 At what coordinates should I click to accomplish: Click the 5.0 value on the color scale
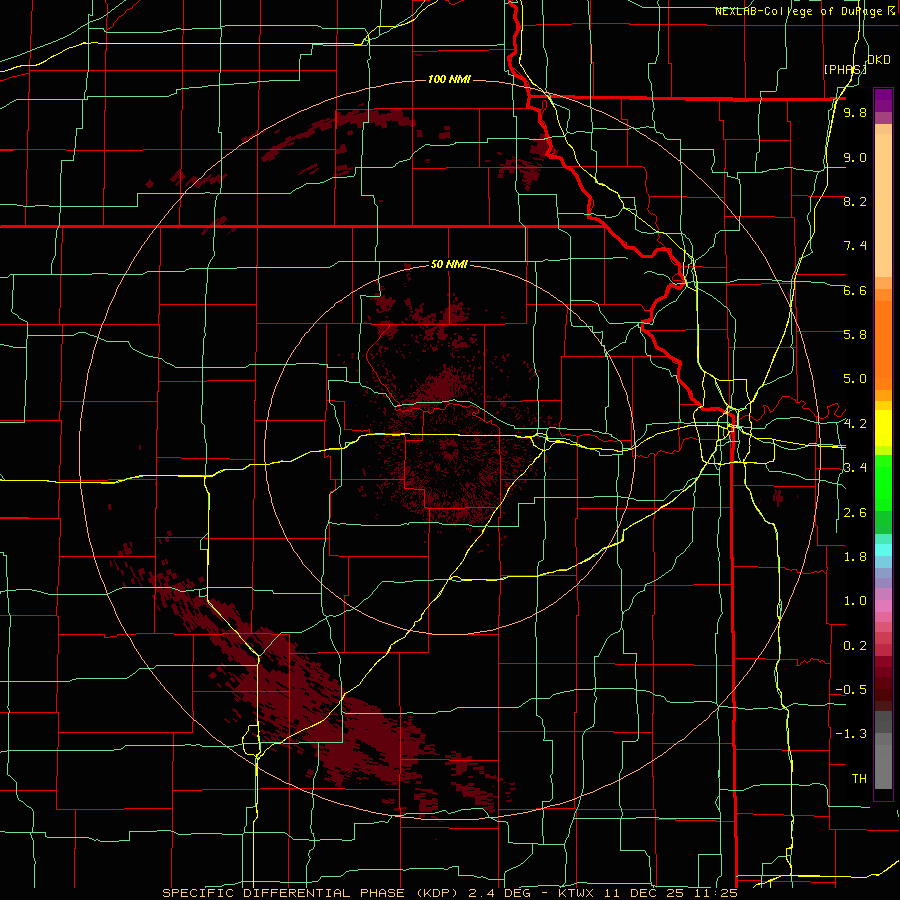coord(855,379)
